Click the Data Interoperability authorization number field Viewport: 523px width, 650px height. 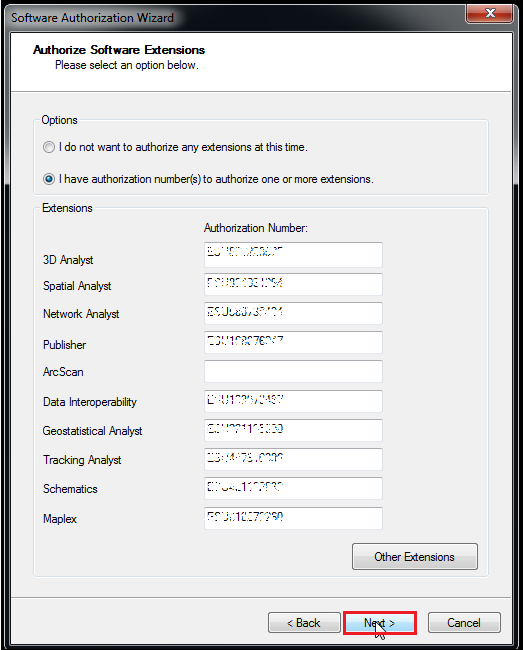point(293,401)
